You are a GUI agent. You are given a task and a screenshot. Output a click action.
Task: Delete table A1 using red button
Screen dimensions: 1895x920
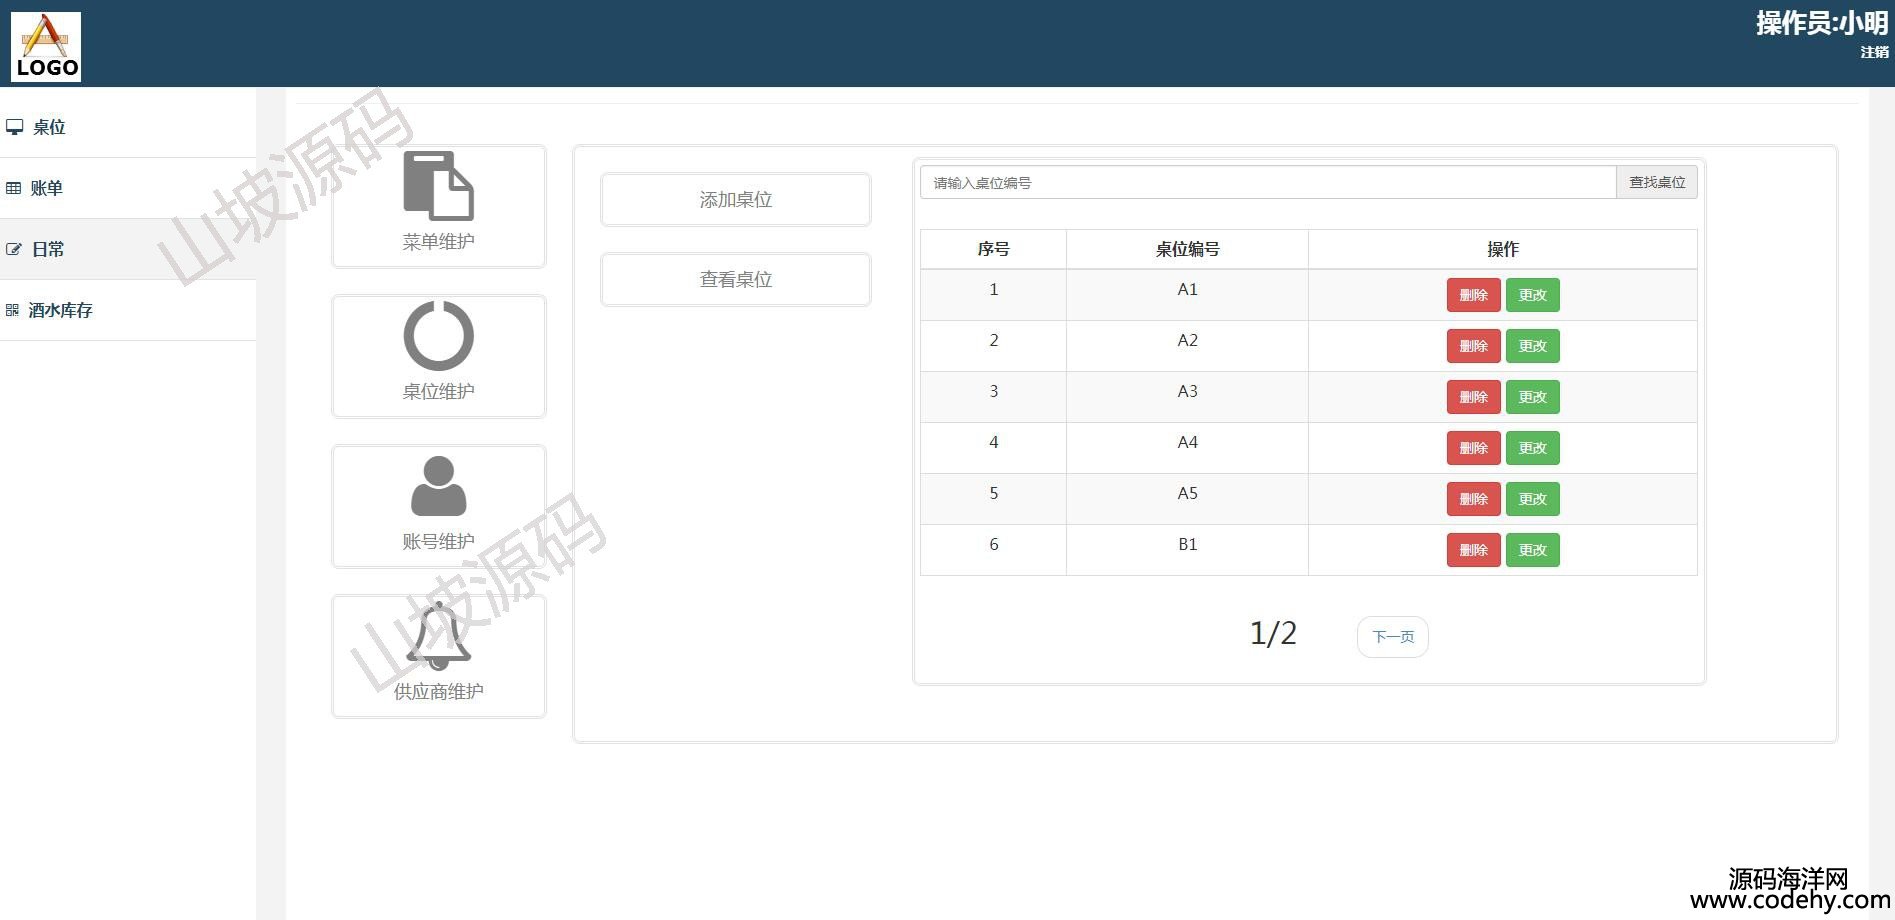pos(1473,295)
